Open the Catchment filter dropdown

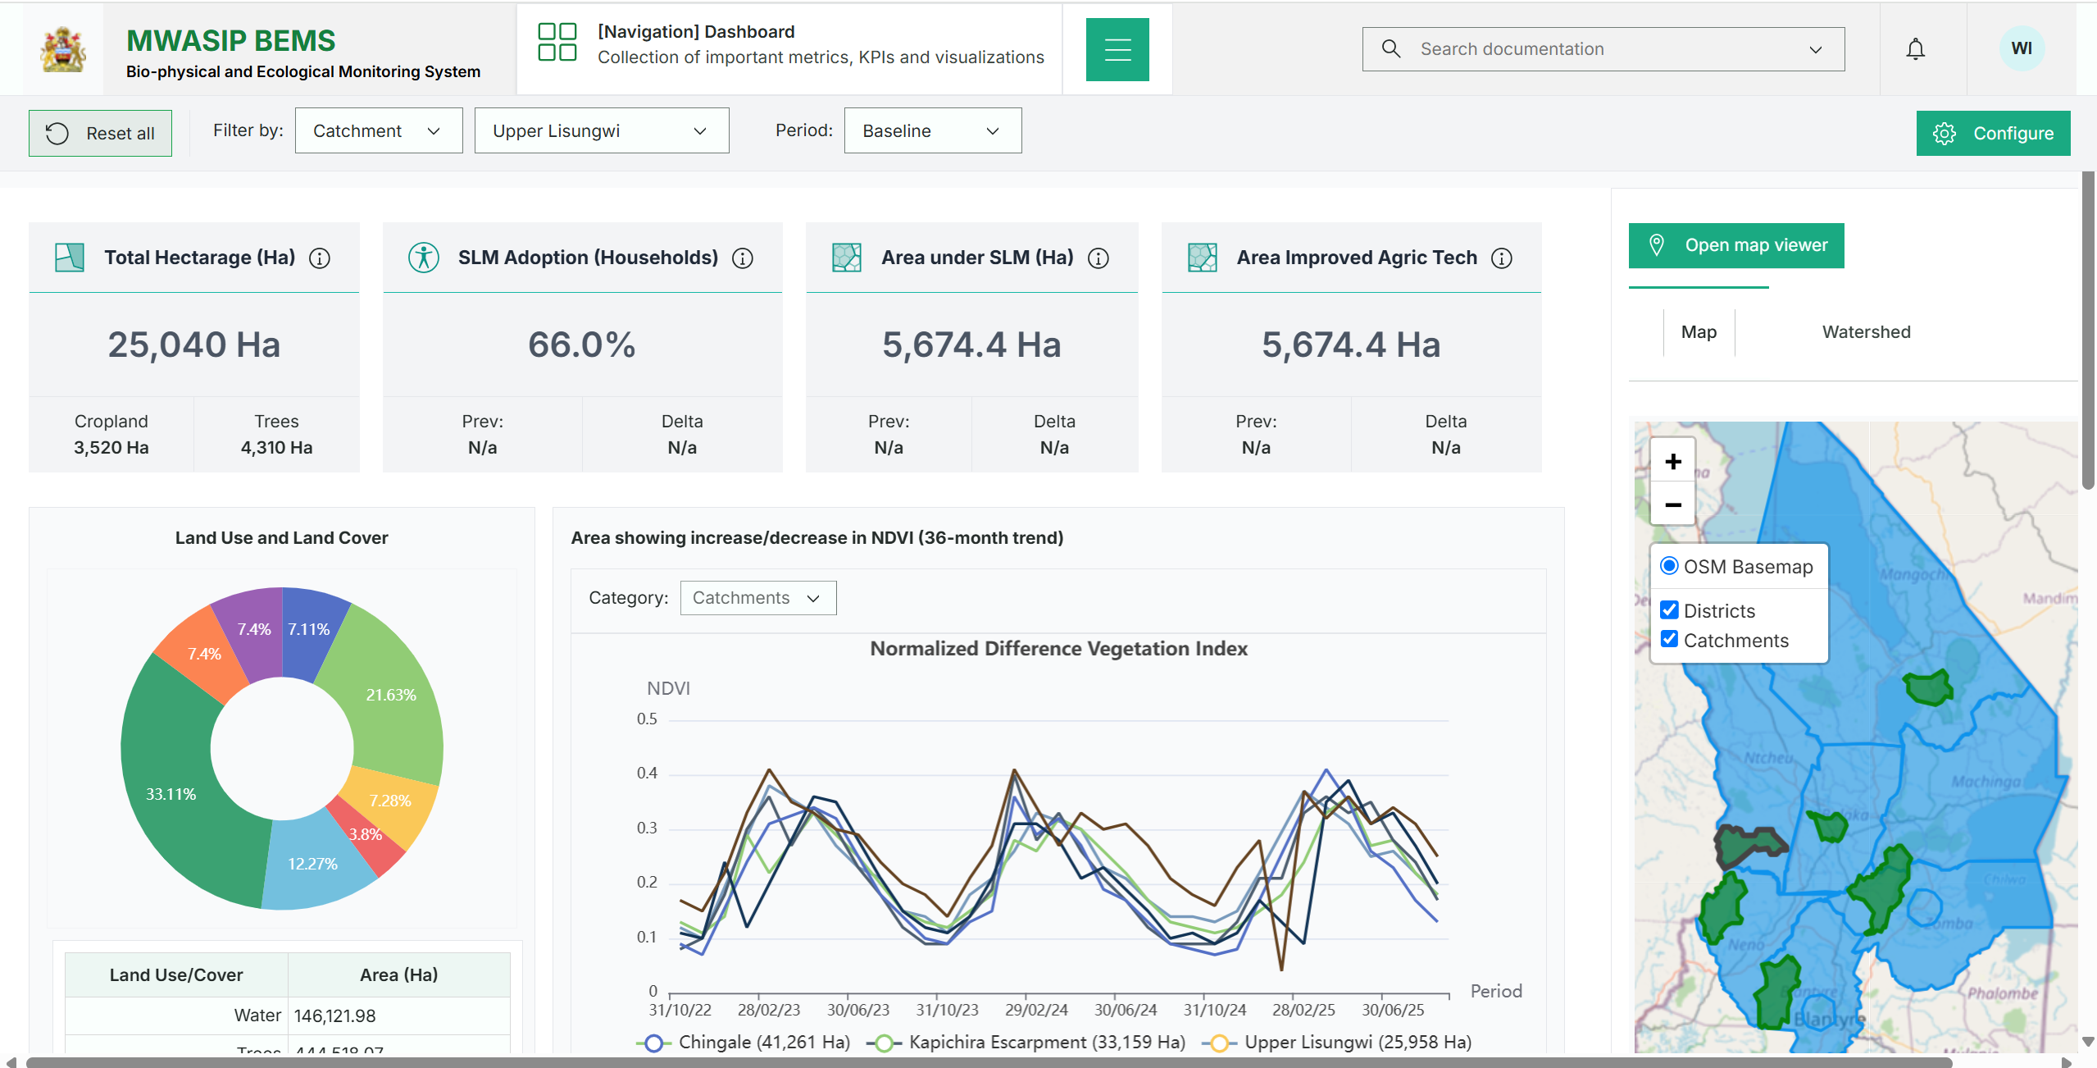pyautogui.click(x=378, y=131)
